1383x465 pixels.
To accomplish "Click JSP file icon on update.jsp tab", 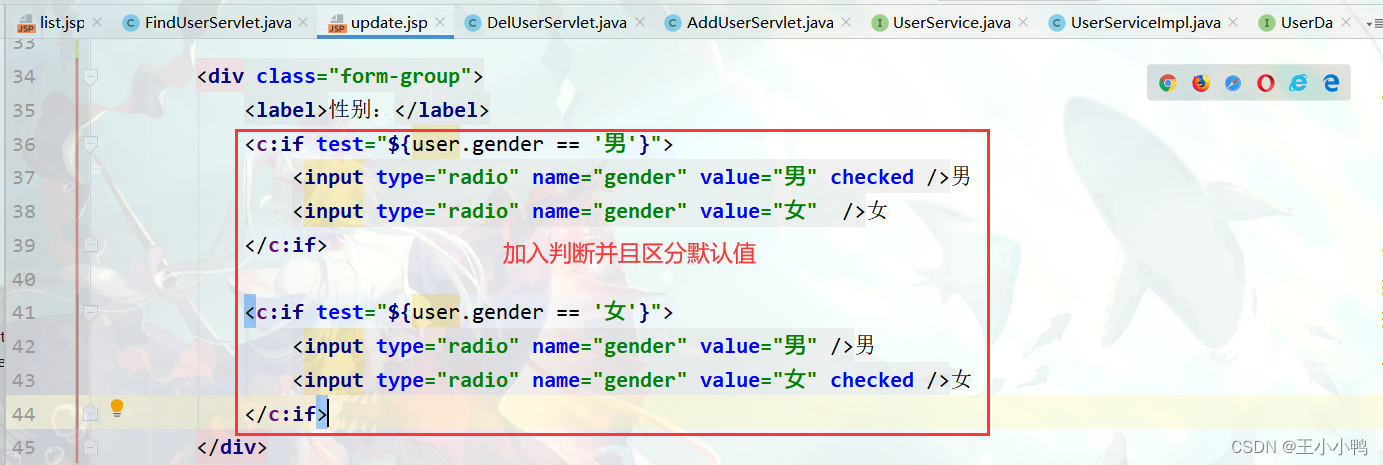I will [x=336, y=22].
